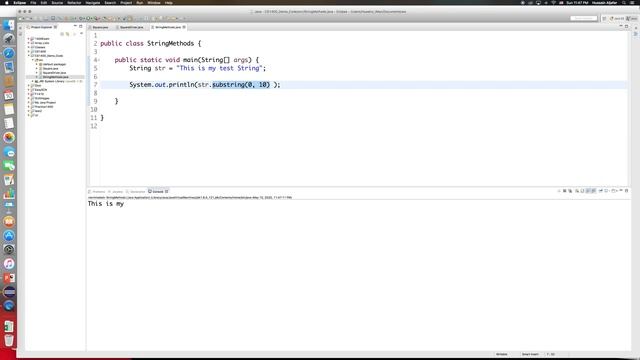Open the SquareDriver.java editor tab
Image resolution: width=640 pixels, height=360 pixels.
click(131, 27)
